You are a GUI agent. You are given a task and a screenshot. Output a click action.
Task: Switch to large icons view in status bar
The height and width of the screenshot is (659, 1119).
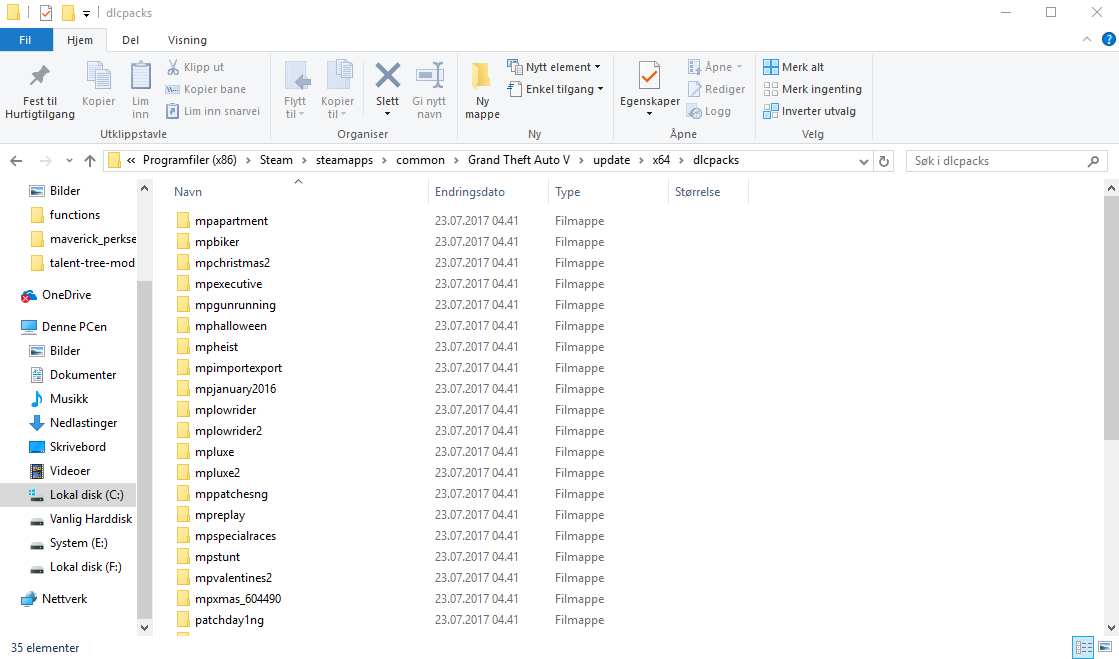(x=1105, y=648)
